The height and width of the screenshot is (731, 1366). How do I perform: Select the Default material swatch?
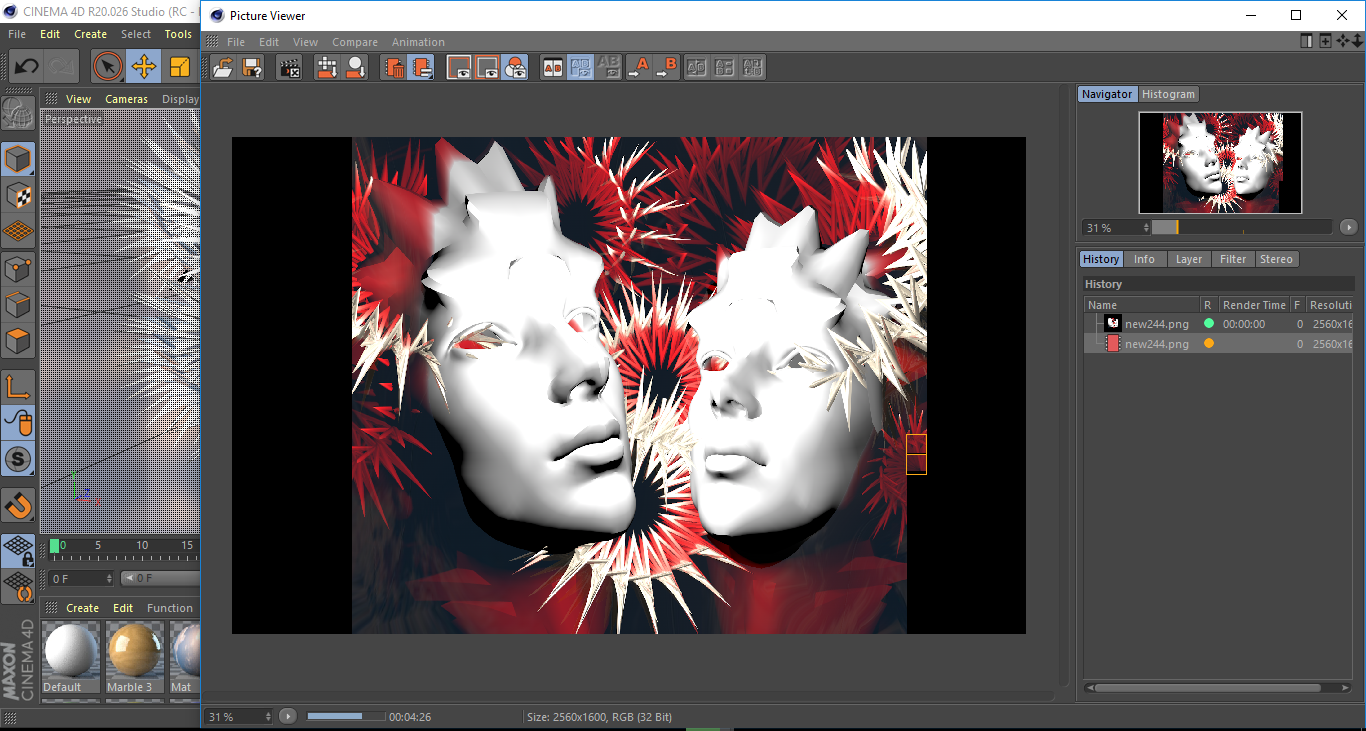click(72, 657)
